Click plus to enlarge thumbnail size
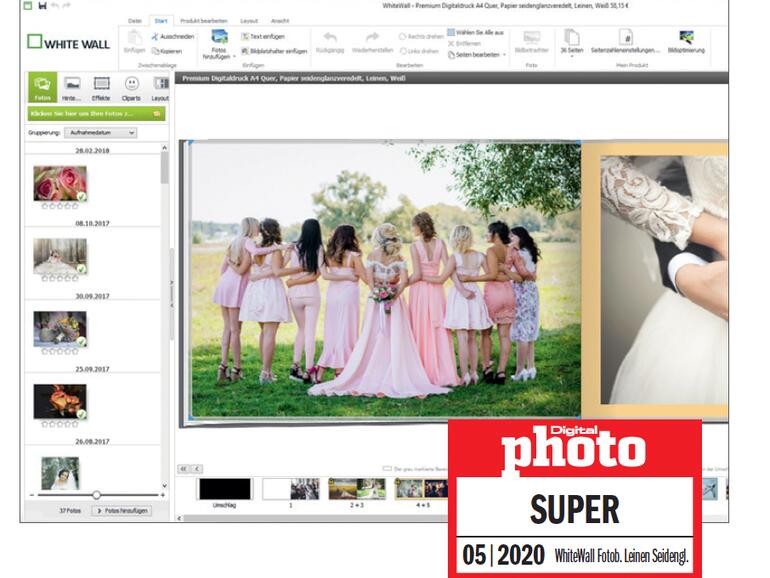This screenshot has height=578, width=770. (163, 495)
